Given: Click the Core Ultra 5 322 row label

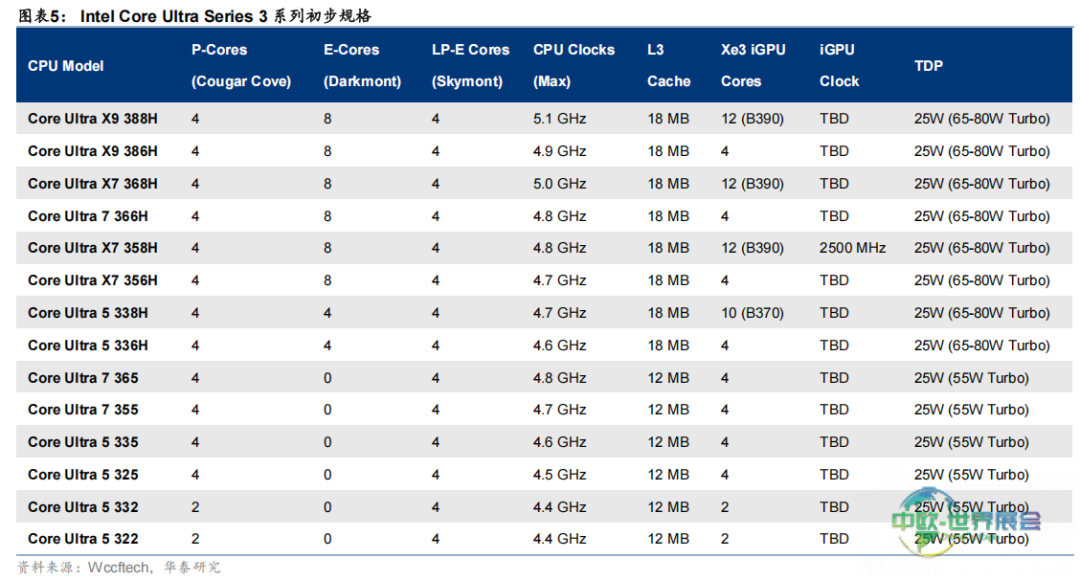Looking at the screenshot, I should point(83,539).
